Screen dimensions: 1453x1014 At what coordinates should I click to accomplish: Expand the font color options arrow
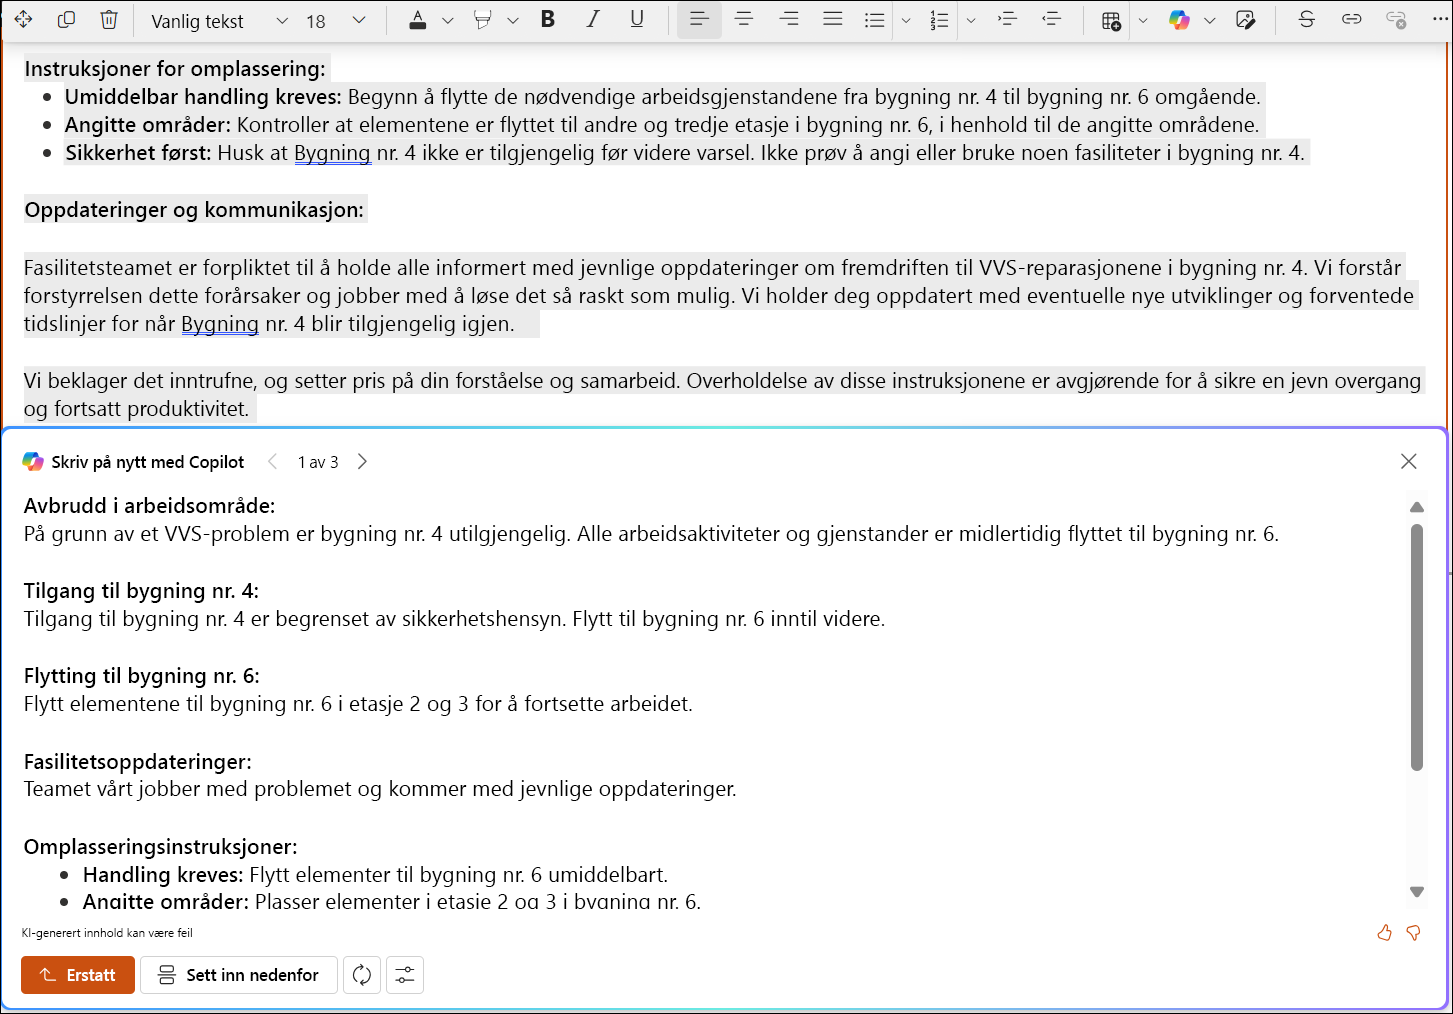click(x=448, y=21)
